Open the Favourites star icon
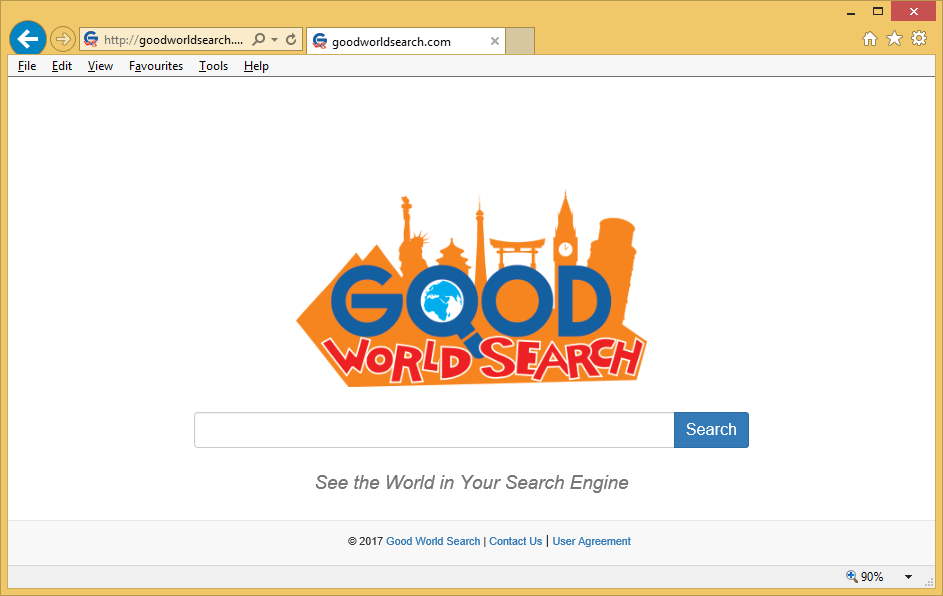Screen dimensions: 943x596 pyautogui.click(x=894, y=39)
